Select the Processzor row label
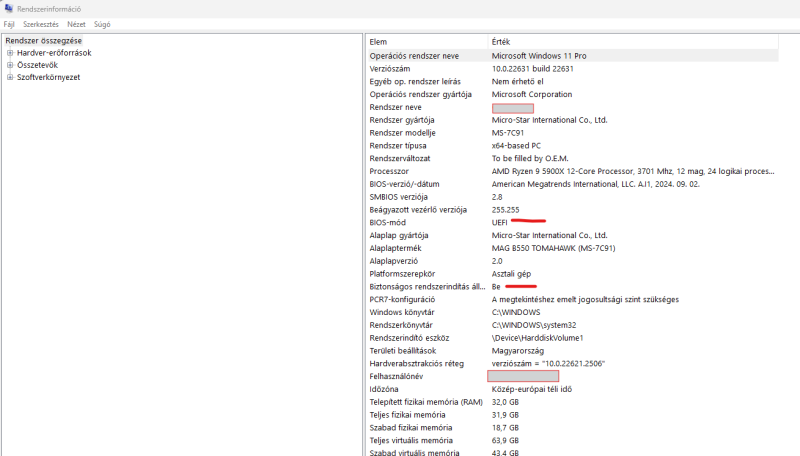Screen dimensions: 800x456 coord(389,171)
